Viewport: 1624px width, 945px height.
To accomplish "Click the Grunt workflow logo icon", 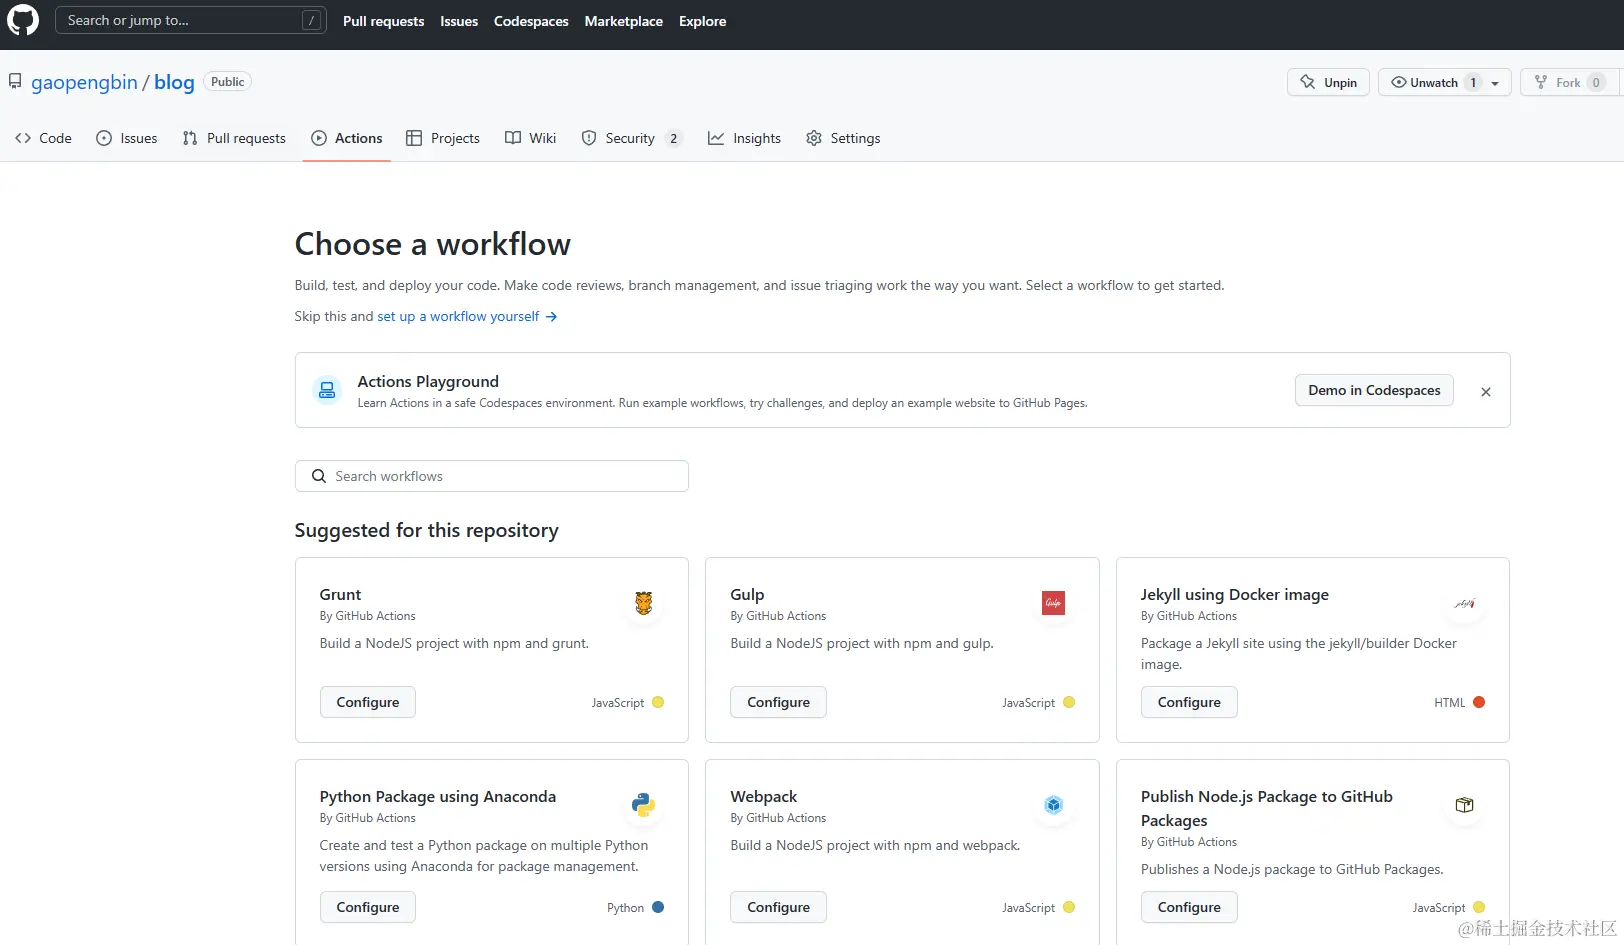I will [644, 603].
